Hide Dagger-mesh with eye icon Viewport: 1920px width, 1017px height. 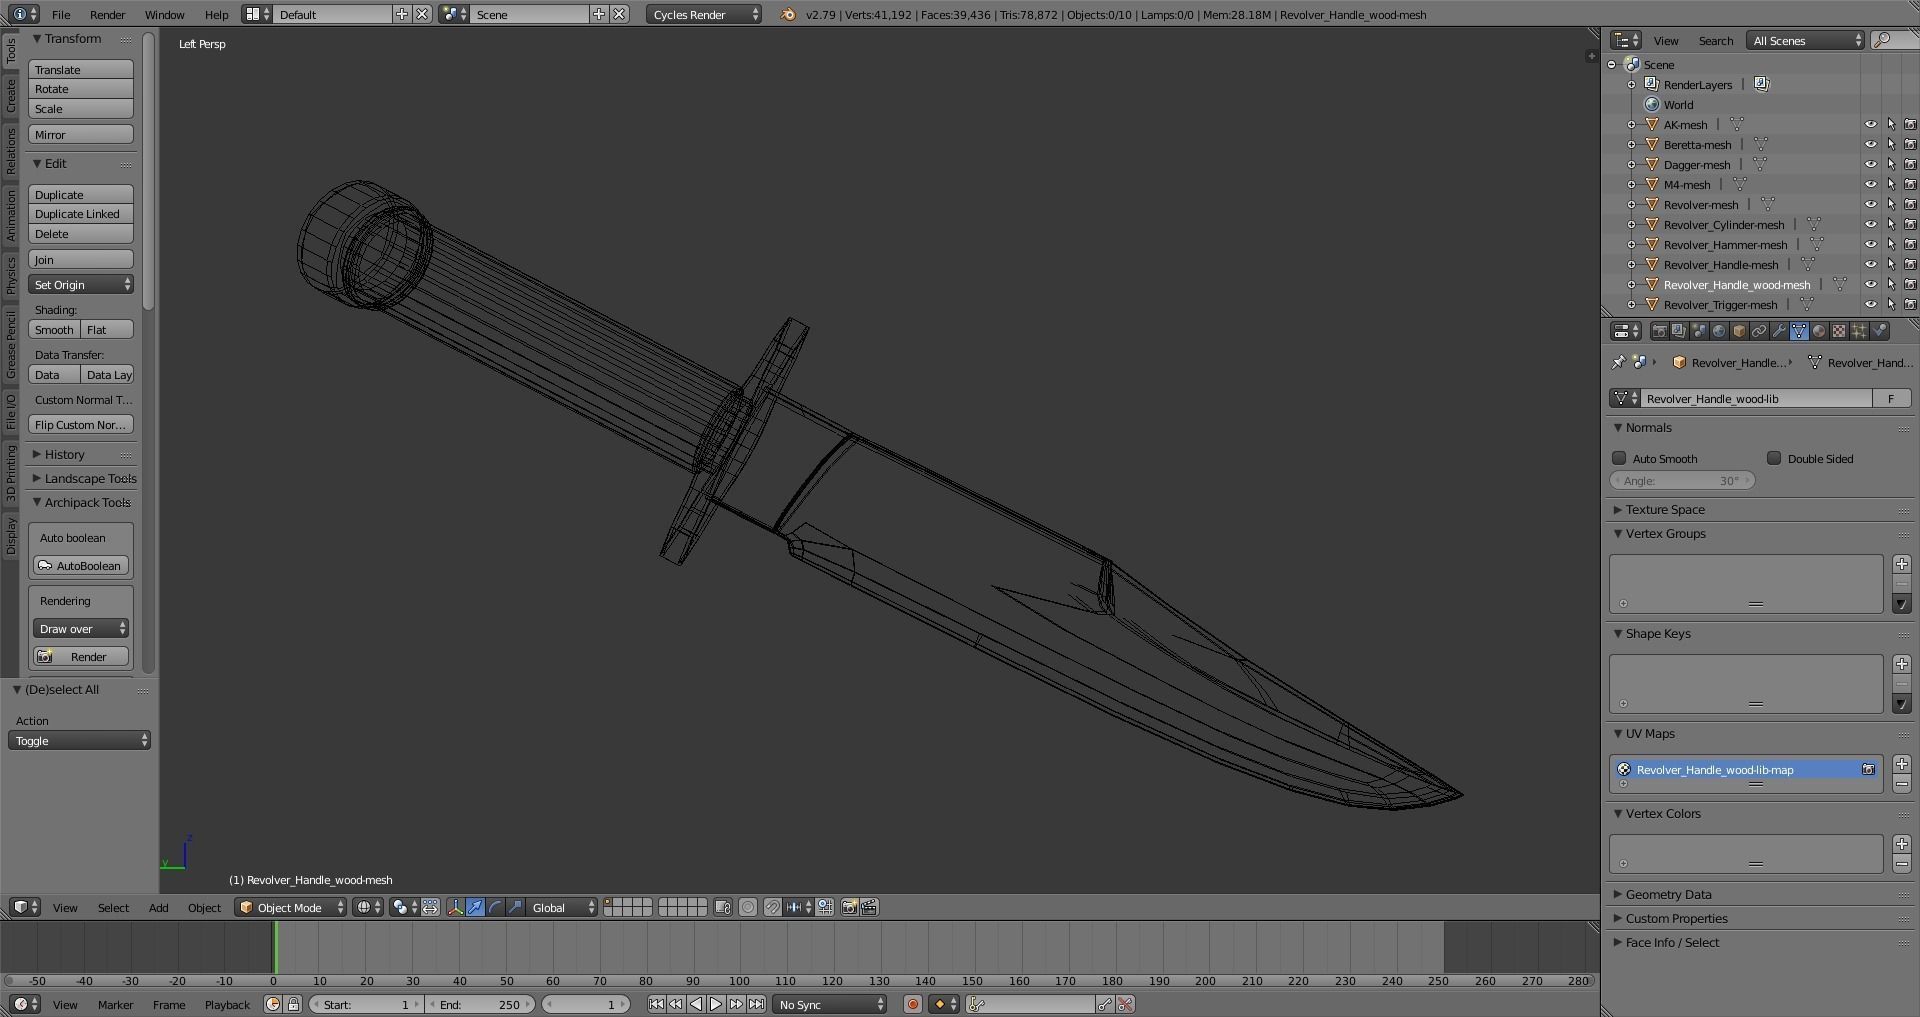pos(1870,165)
